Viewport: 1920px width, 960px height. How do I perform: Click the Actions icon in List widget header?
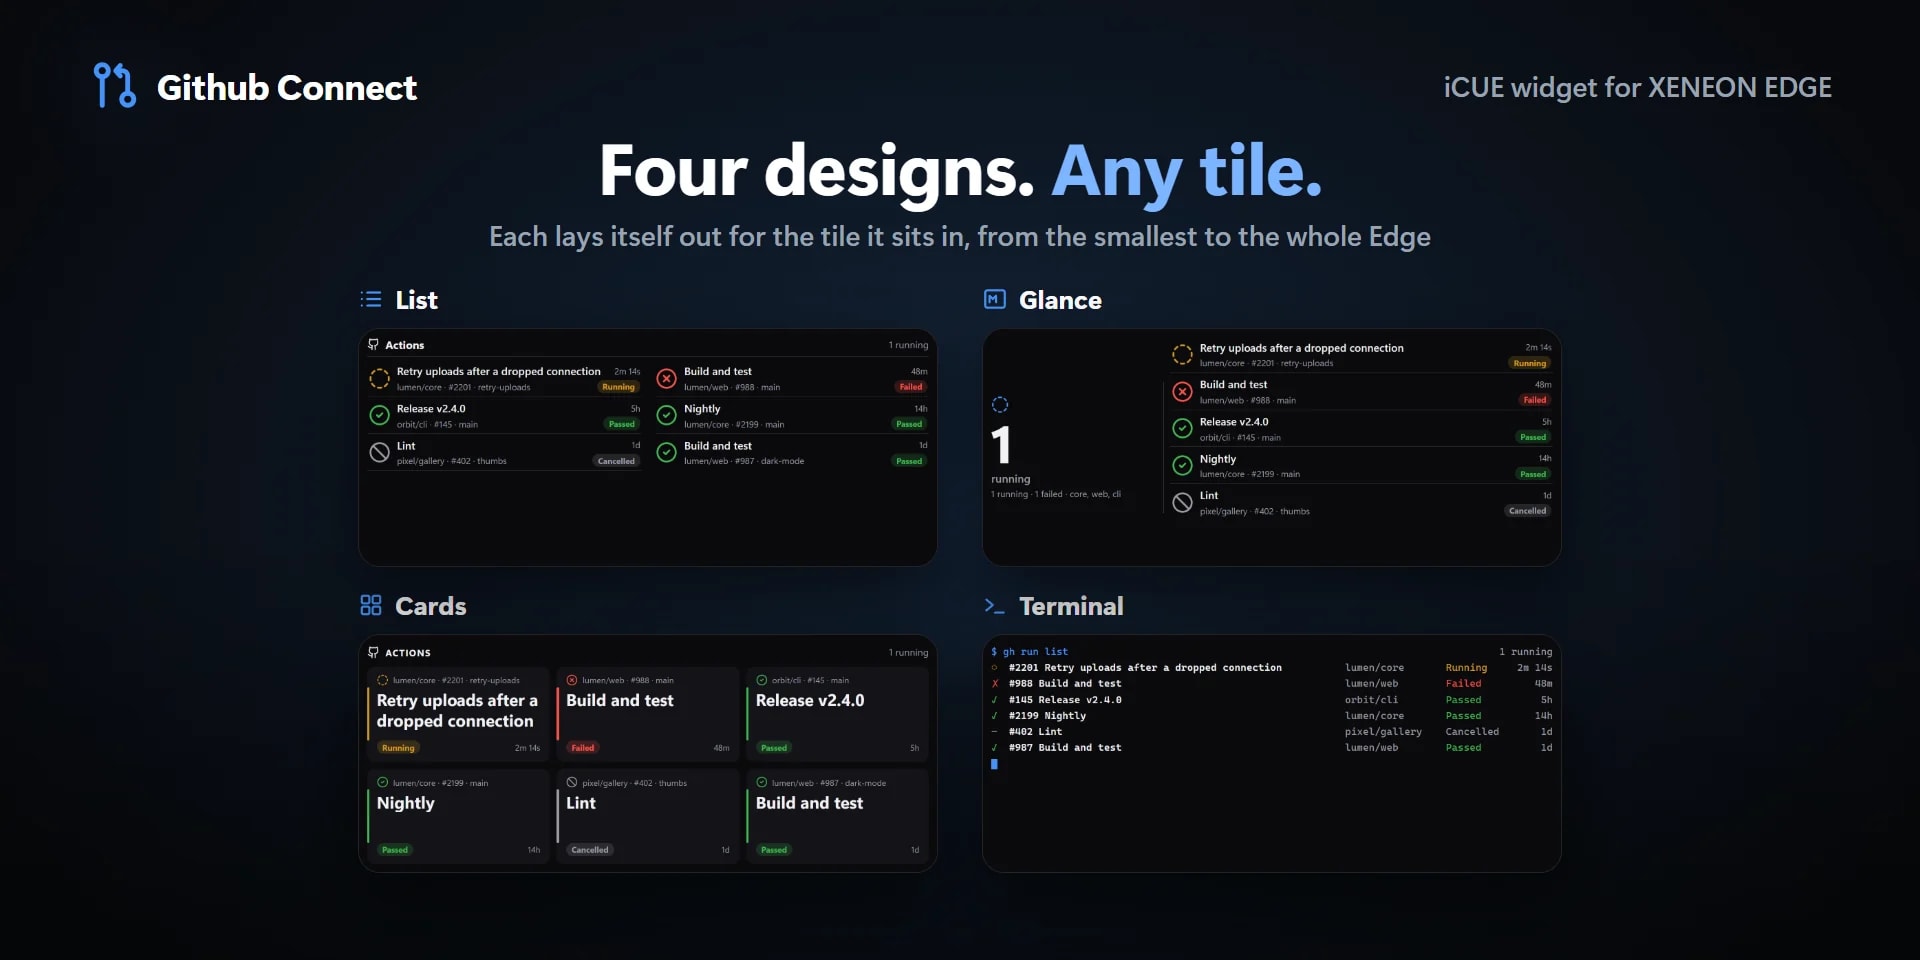click(373, 344)
